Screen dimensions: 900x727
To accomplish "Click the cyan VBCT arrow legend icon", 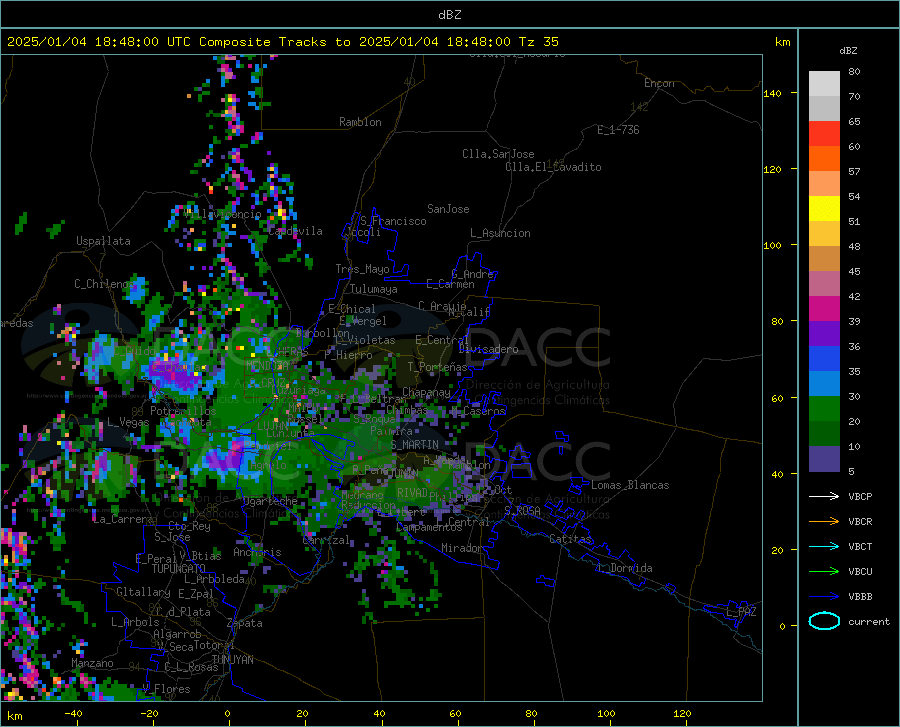I will click(x=824, y=546).
